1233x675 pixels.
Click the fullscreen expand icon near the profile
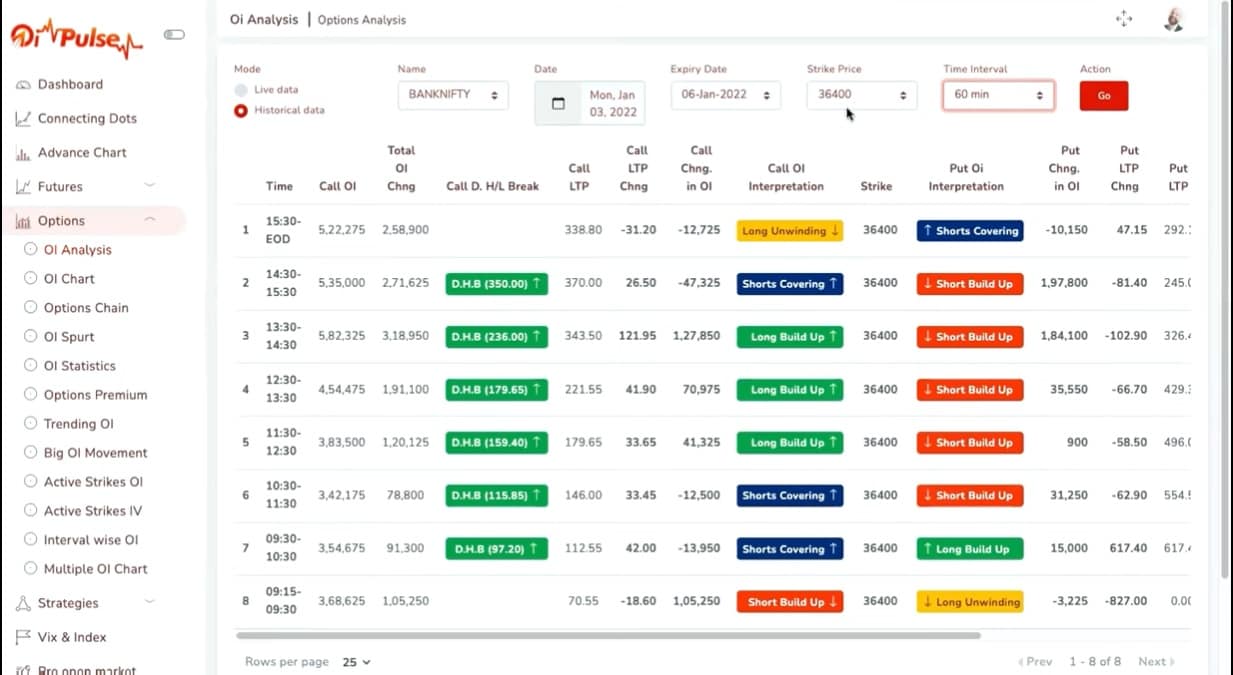pos(1124,18)
